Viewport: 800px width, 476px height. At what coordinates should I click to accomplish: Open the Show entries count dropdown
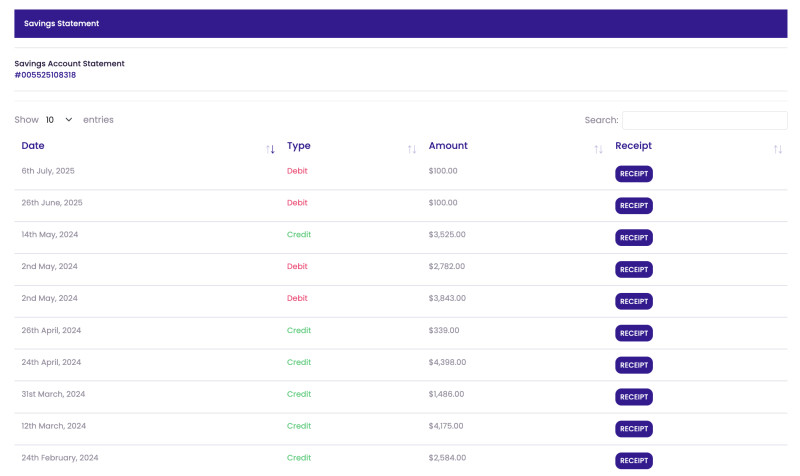59,120
